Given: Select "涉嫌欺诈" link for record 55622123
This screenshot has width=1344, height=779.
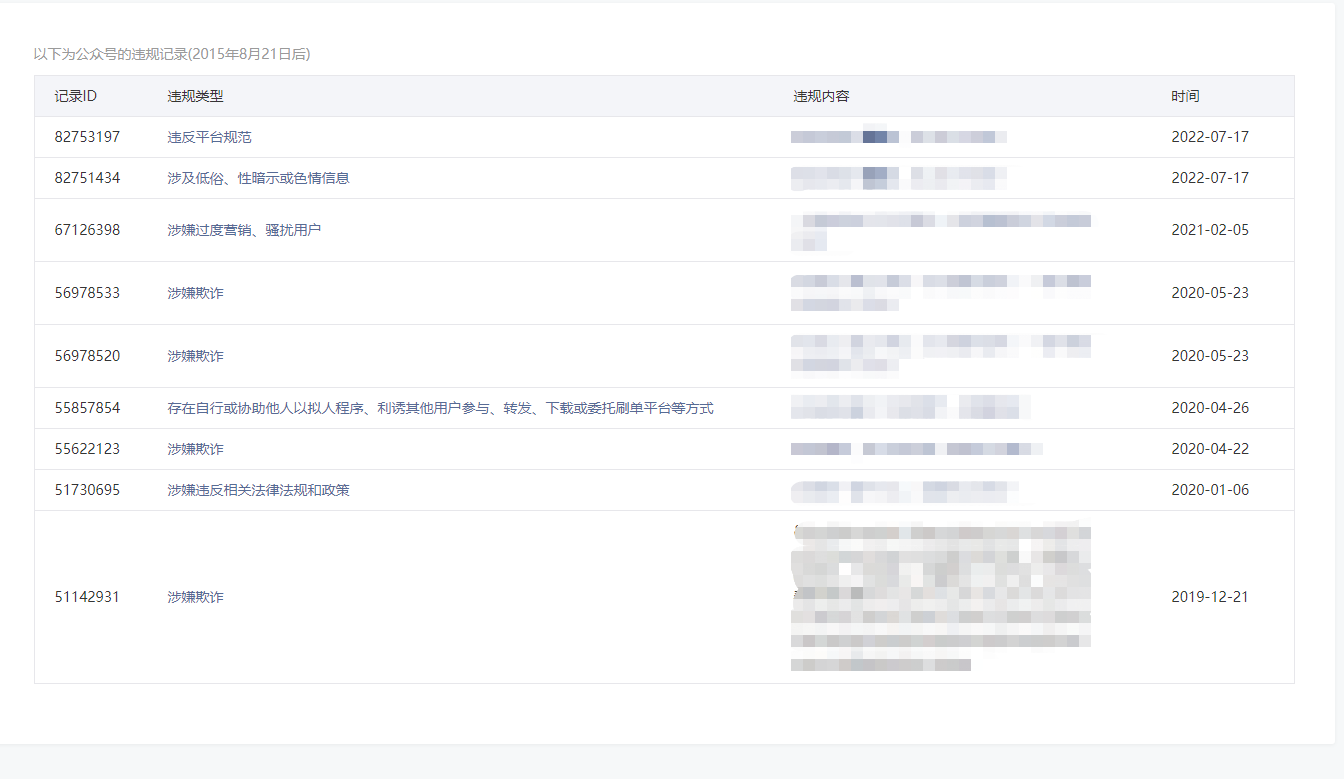Looking at the screenshot, I should [195, 449].
